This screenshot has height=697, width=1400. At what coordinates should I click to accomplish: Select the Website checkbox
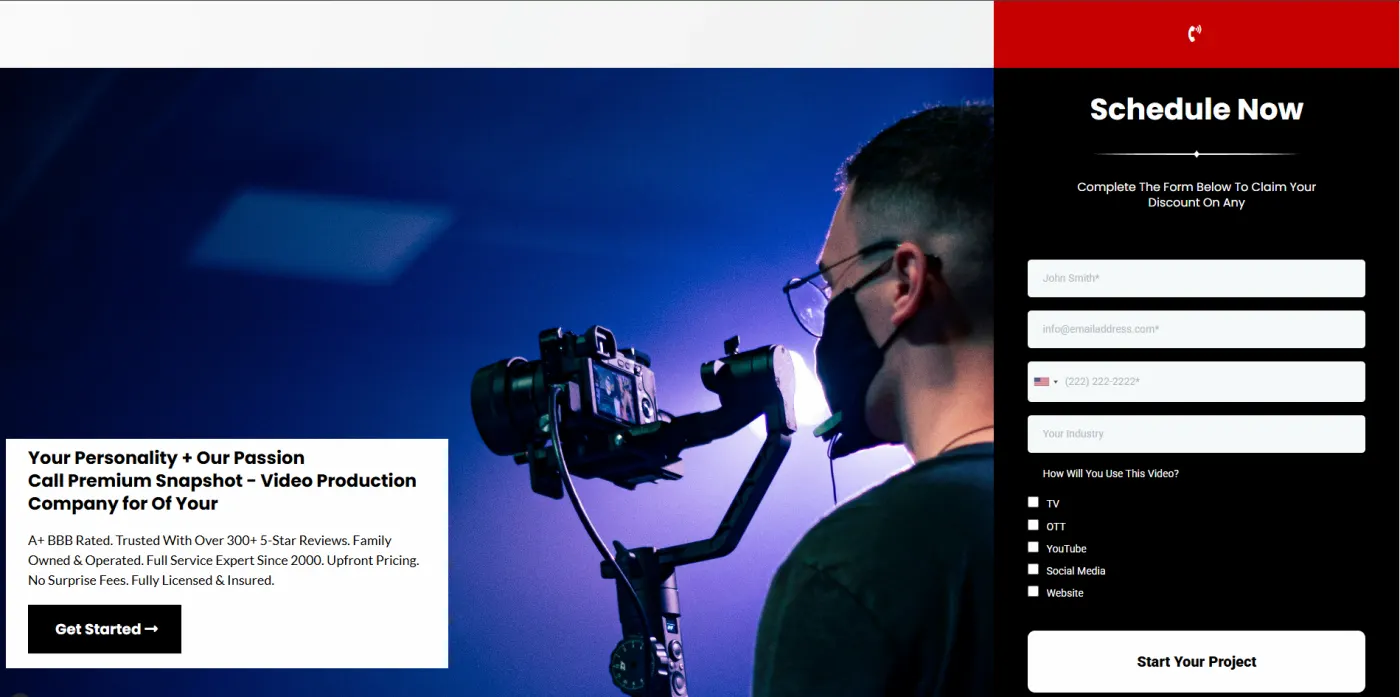(1033, 591)
